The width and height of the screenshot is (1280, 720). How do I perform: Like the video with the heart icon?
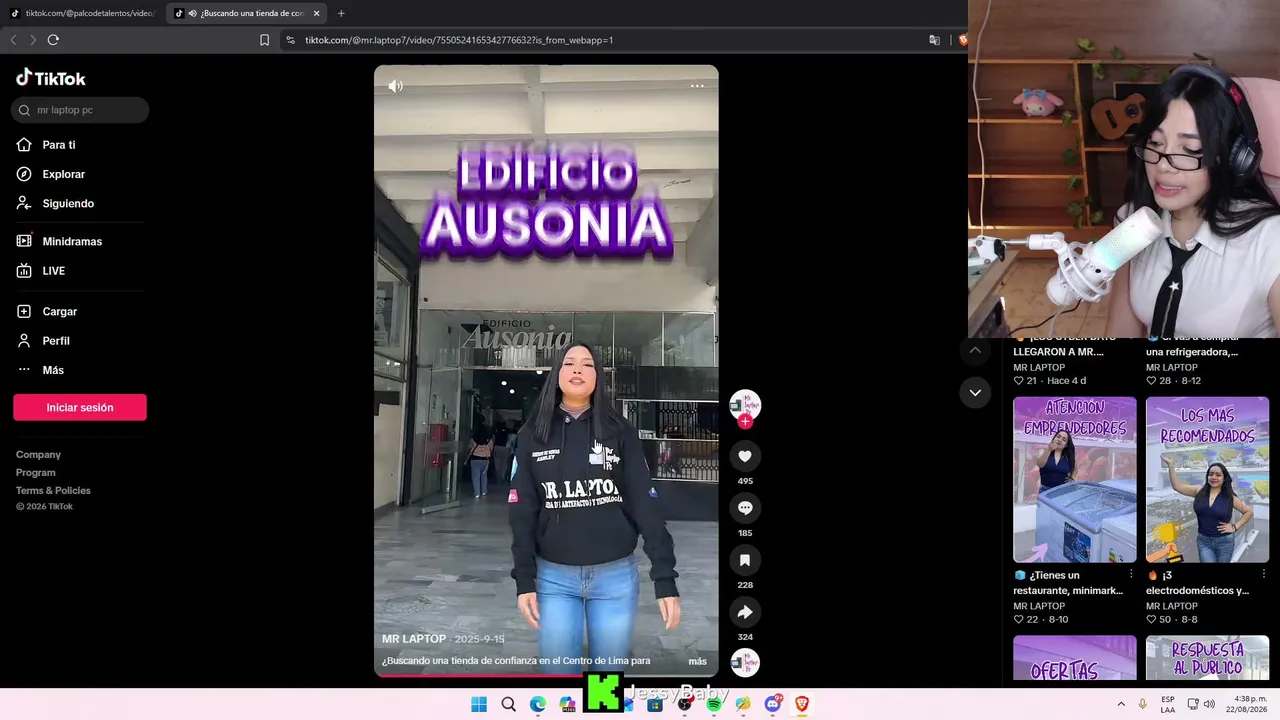pyautogui.click(x=745, y=456)
